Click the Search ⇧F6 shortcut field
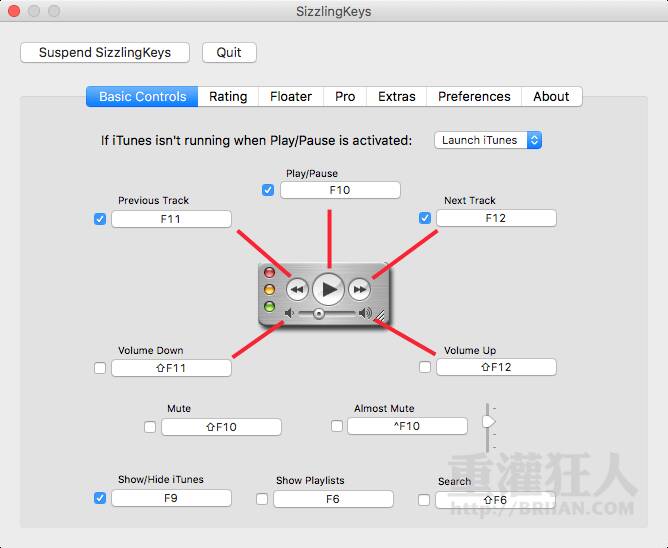Screen dimensions: 668x548 tap(495, 500)
